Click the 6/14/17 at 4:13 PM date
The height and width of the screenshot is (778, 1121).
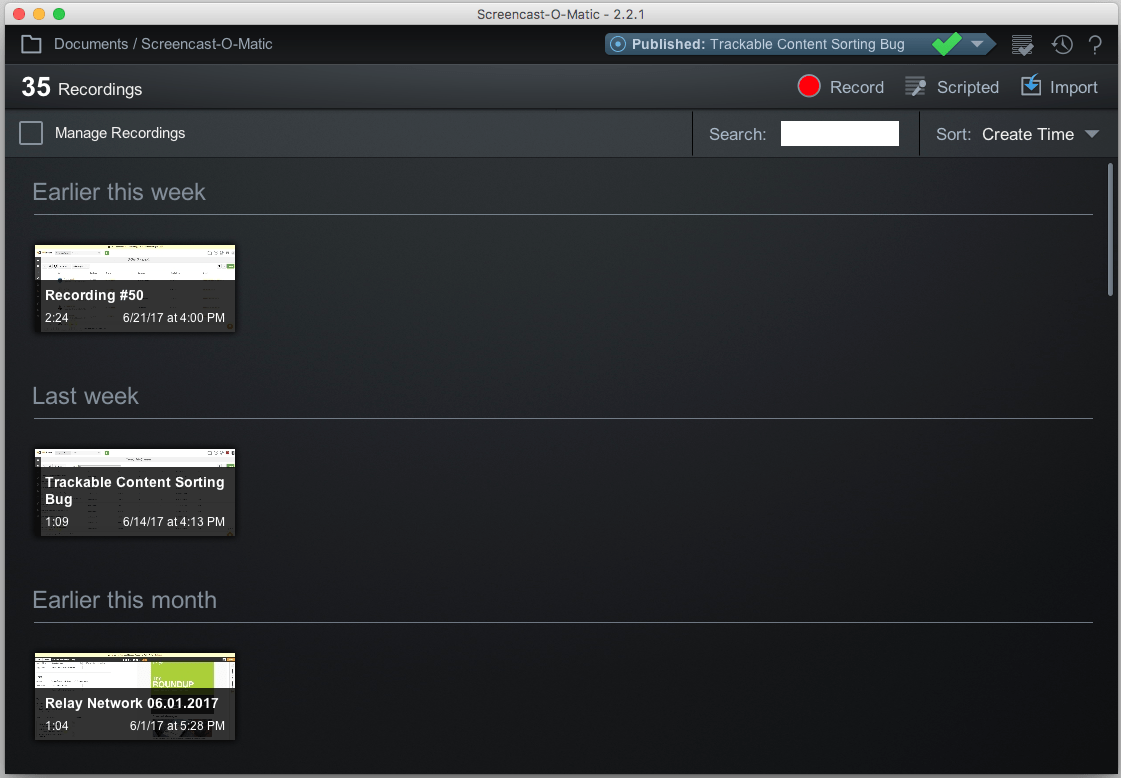click(x=174, y=522)
